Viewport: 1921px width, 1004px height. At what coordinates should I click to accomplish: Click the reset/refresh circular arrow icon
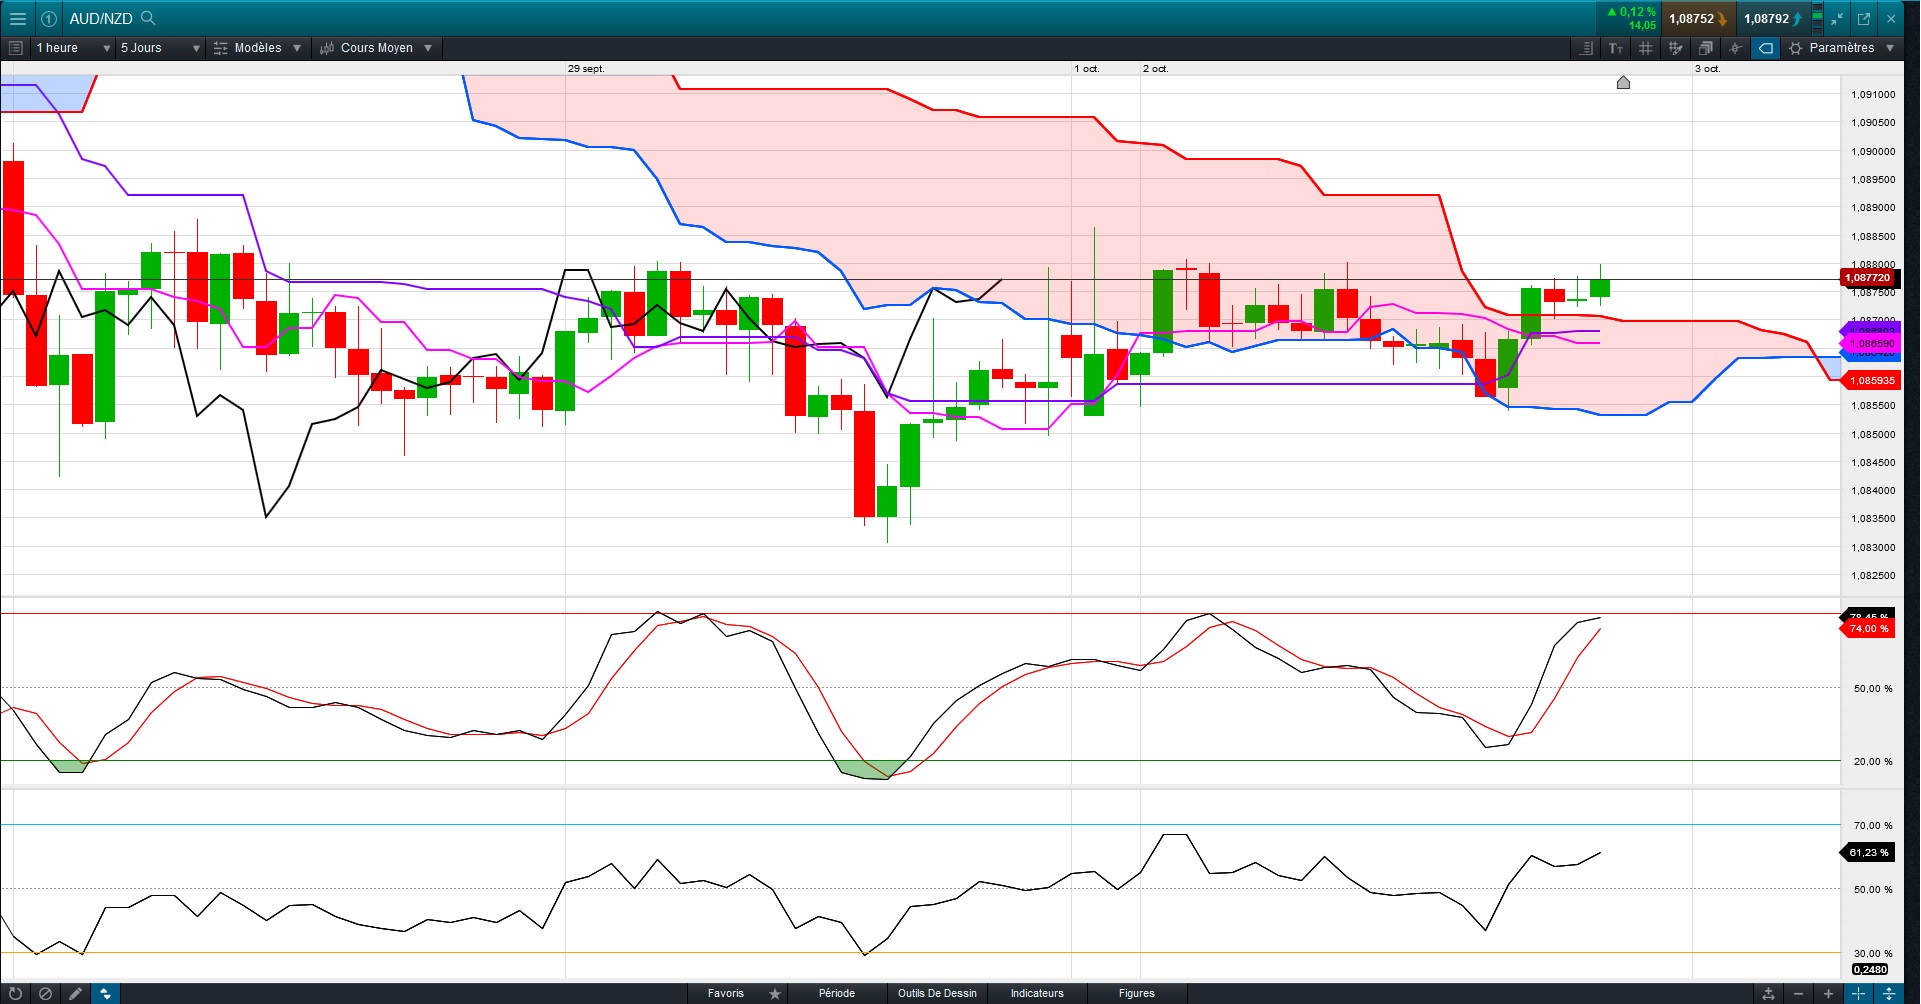coord(15,993)
